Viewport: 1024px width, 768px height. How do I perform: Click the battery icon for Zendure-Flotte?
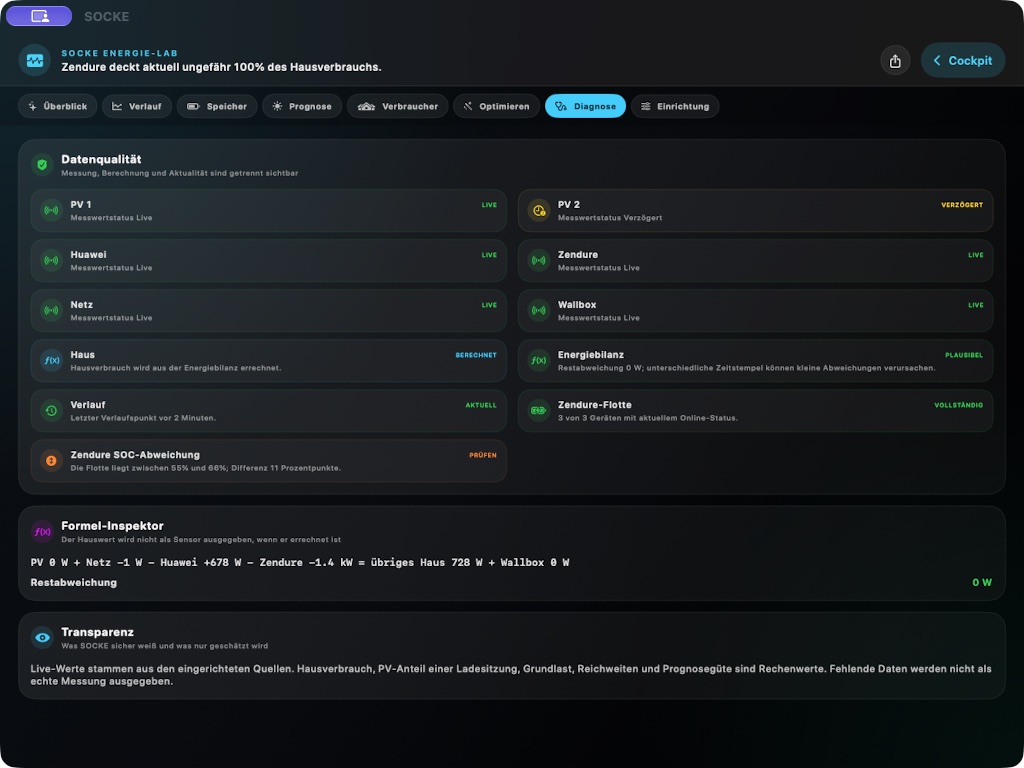(539, 411)
